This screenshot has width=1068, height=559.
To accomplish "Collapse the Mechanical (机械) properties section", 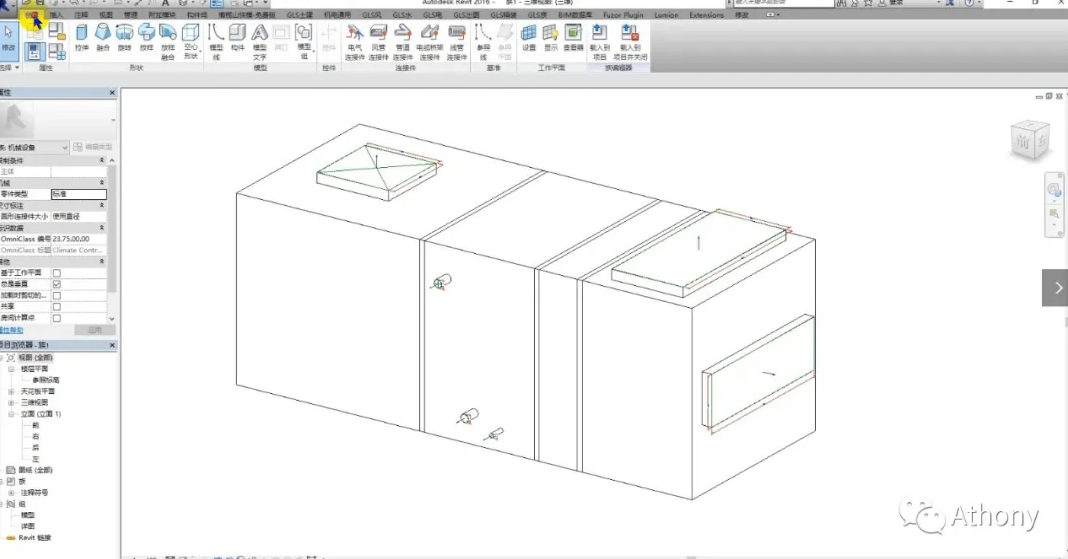I will (x=102, y=182).
